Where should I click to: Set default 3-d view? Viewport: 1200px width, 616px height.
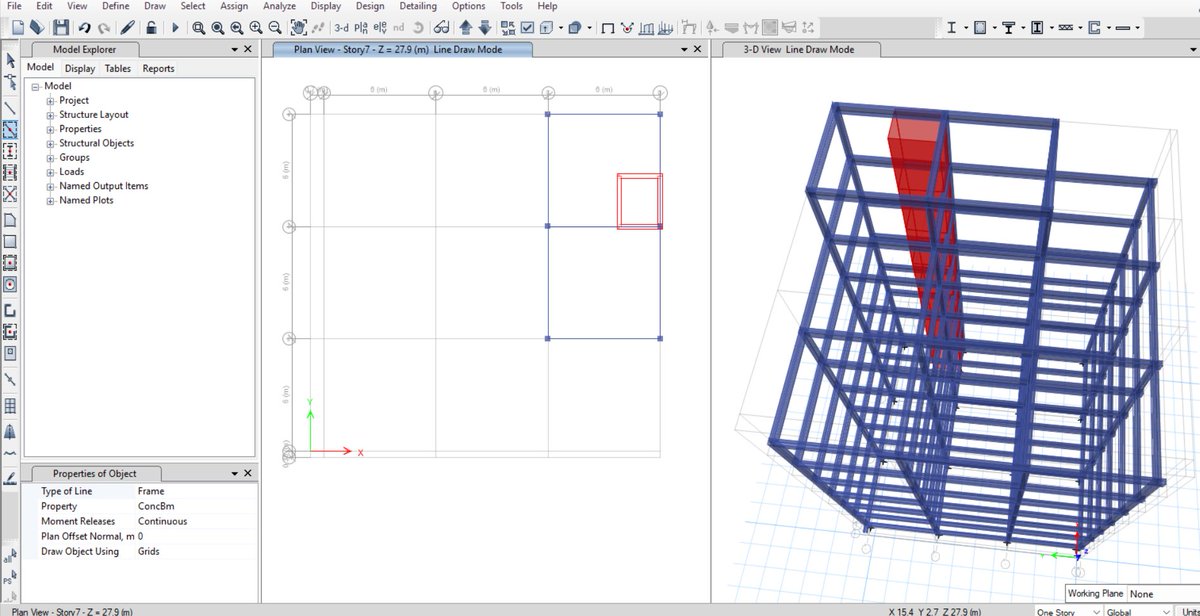pos(341,27)
